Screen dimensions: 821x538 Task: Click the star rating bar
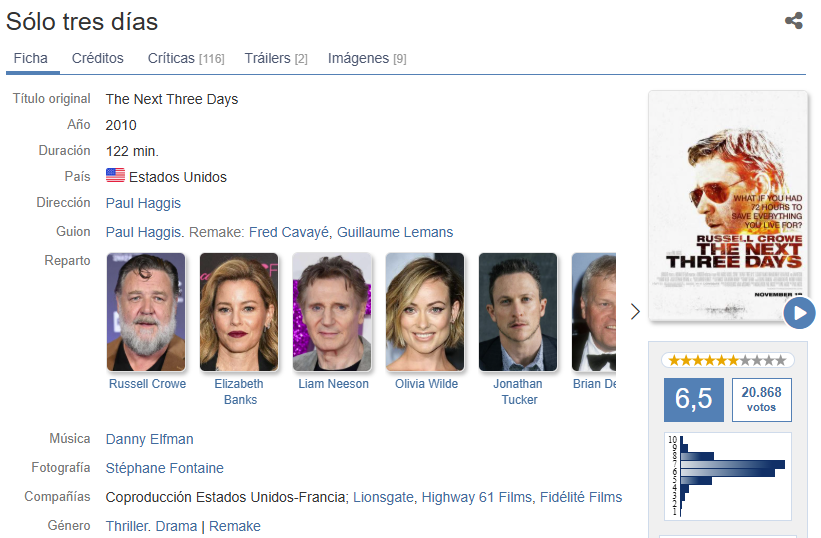pos(727,360)
